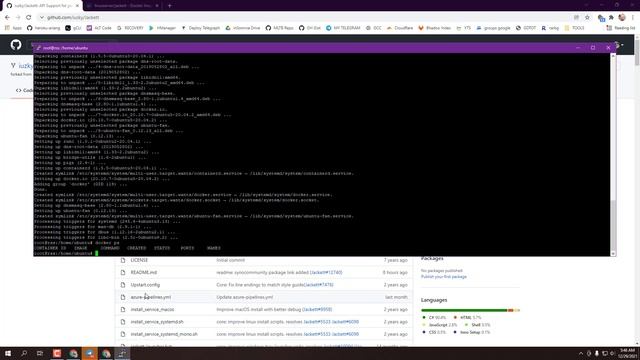Screen dimensions: 640x360
Task: Click the JavaScript language entry
Action: (x=440, y=325)
